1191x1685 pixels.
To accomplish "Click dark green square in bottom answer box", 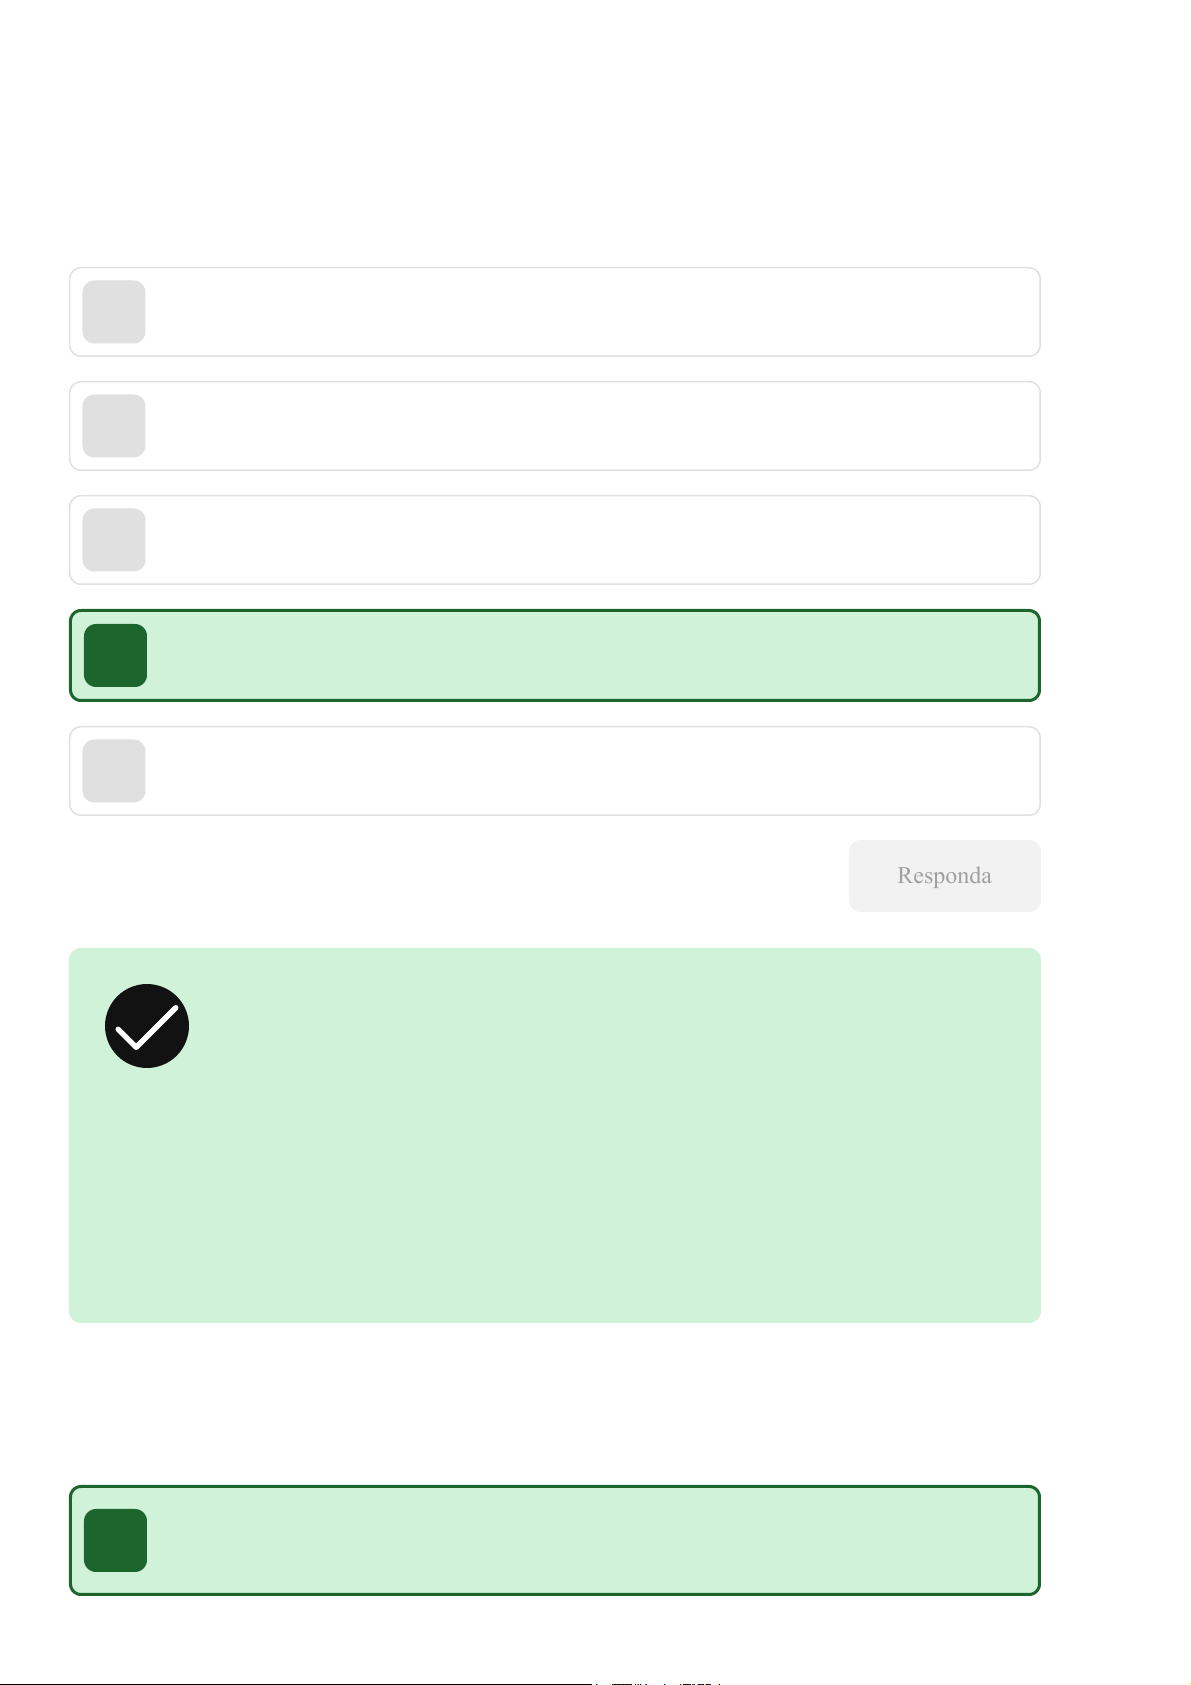I will 116,1540.
